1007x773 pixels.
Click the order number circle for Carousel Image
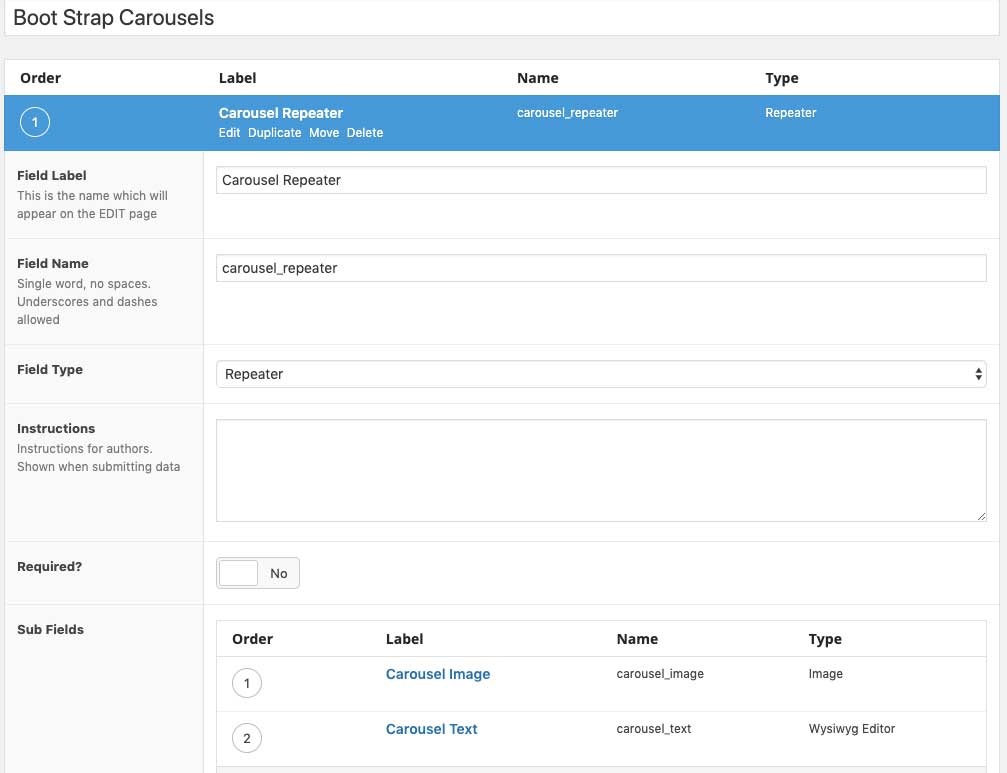246,683
